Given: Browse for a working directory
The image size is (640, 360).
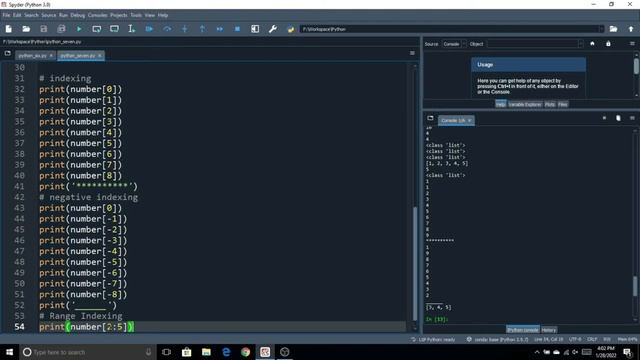Looking at the screenshot, I should [613, 29].
